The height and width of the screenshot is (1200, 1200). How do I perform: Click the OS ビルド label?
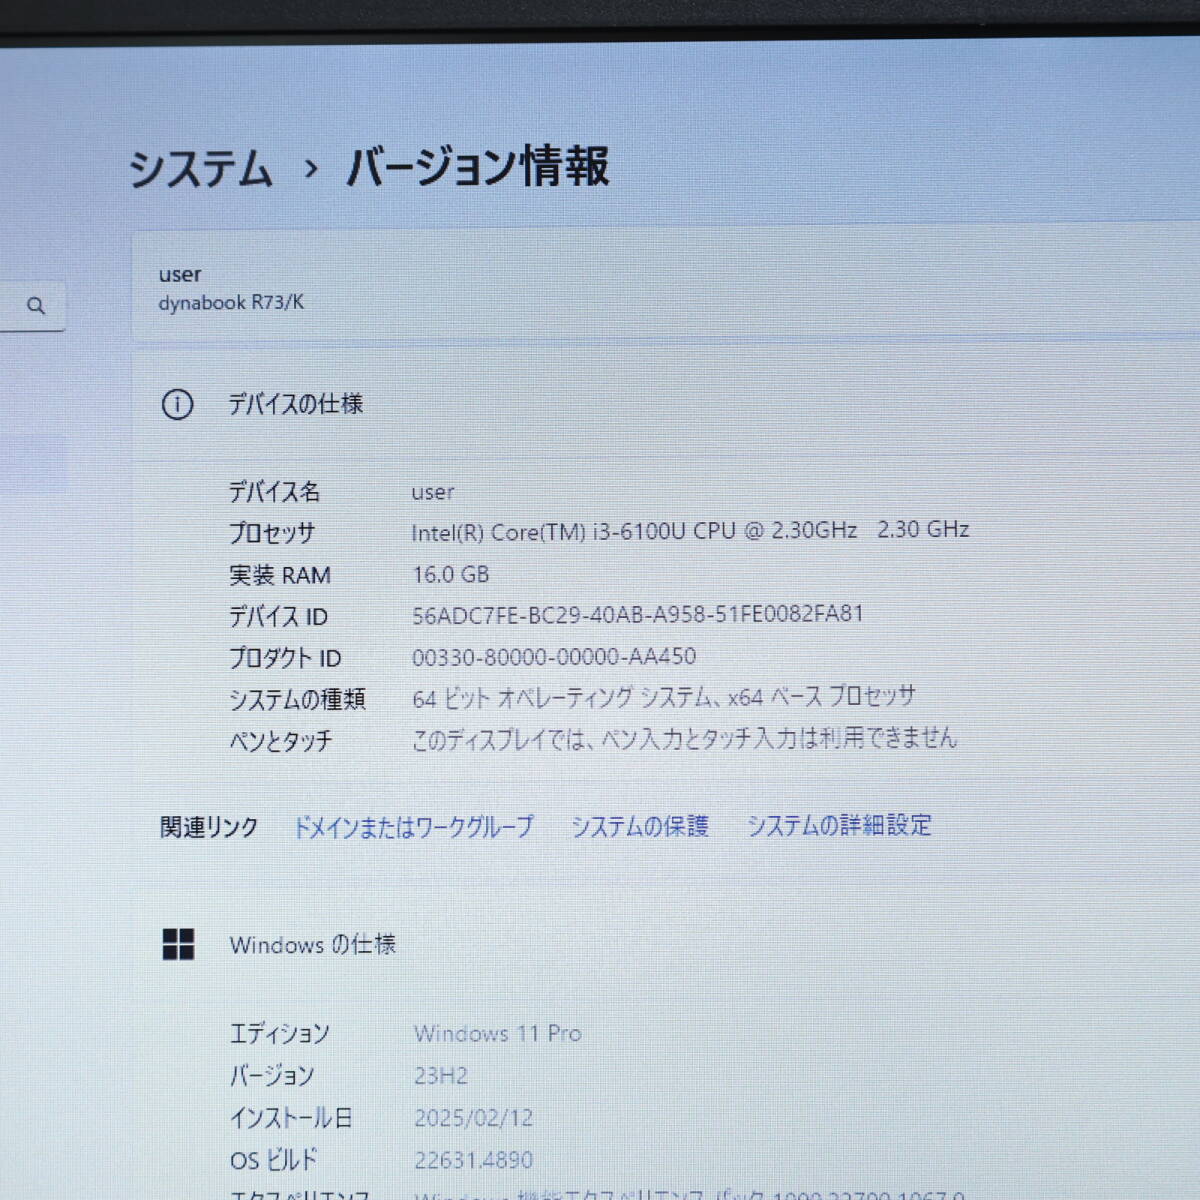pyautogui.click(x=273, y=1160)
